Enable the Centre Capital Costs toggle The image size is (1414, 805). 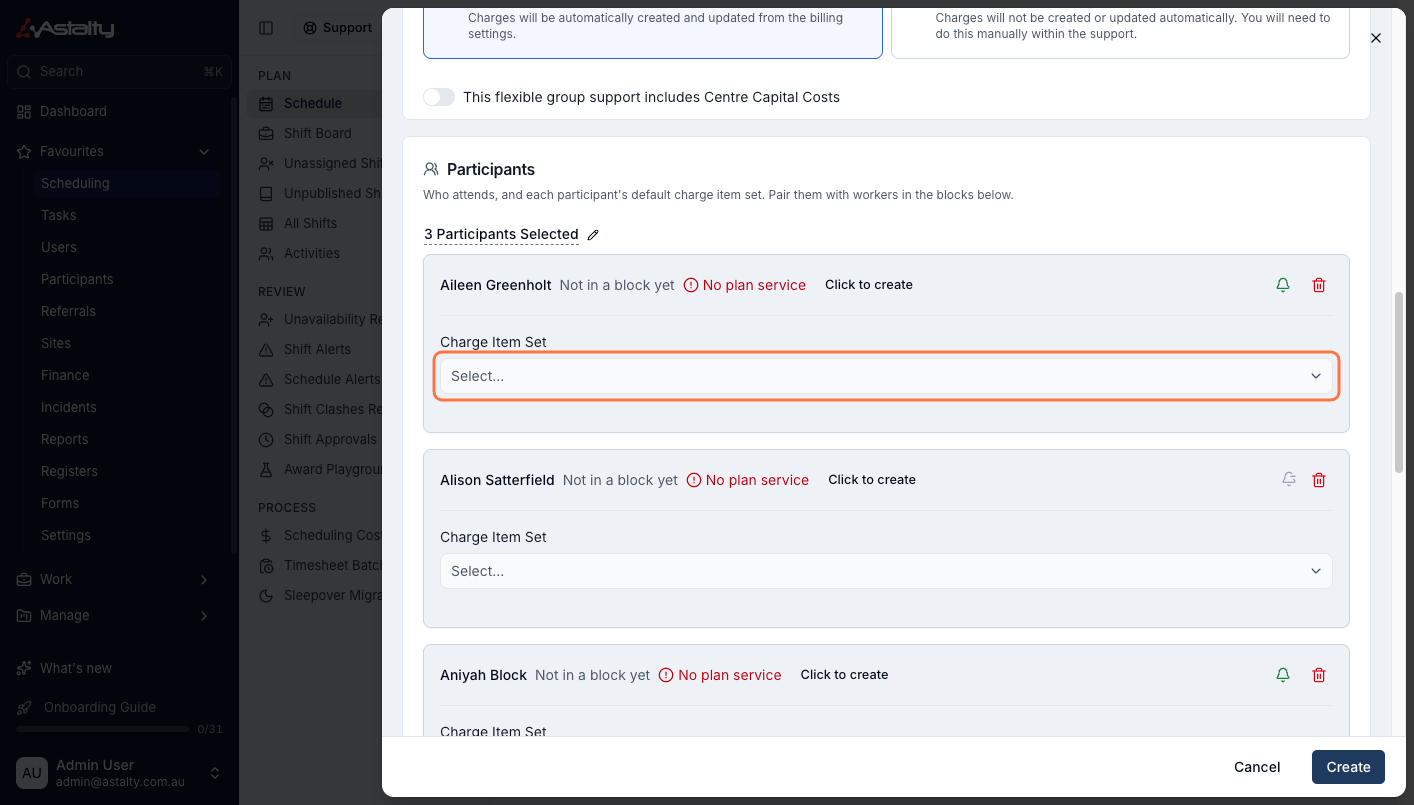[439, 97]
